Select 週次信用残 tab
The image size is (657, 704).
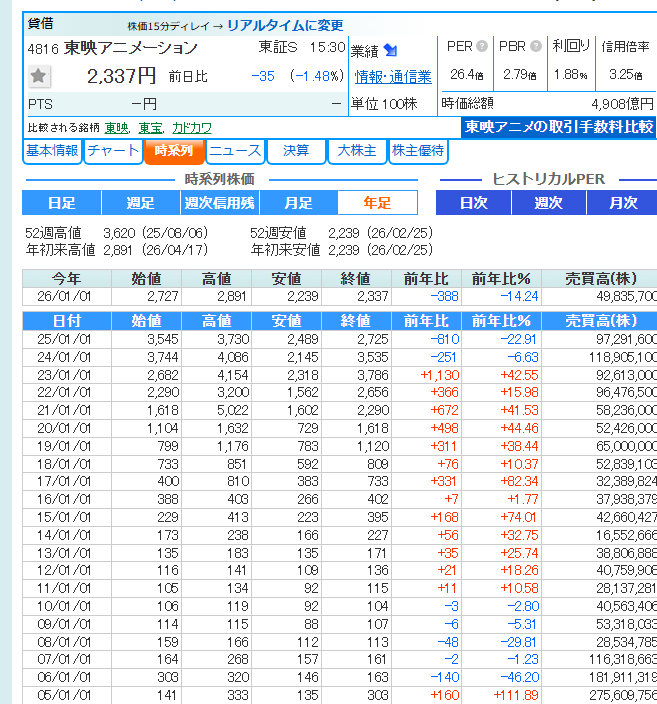pyautogui.click(x=220, y=203)
